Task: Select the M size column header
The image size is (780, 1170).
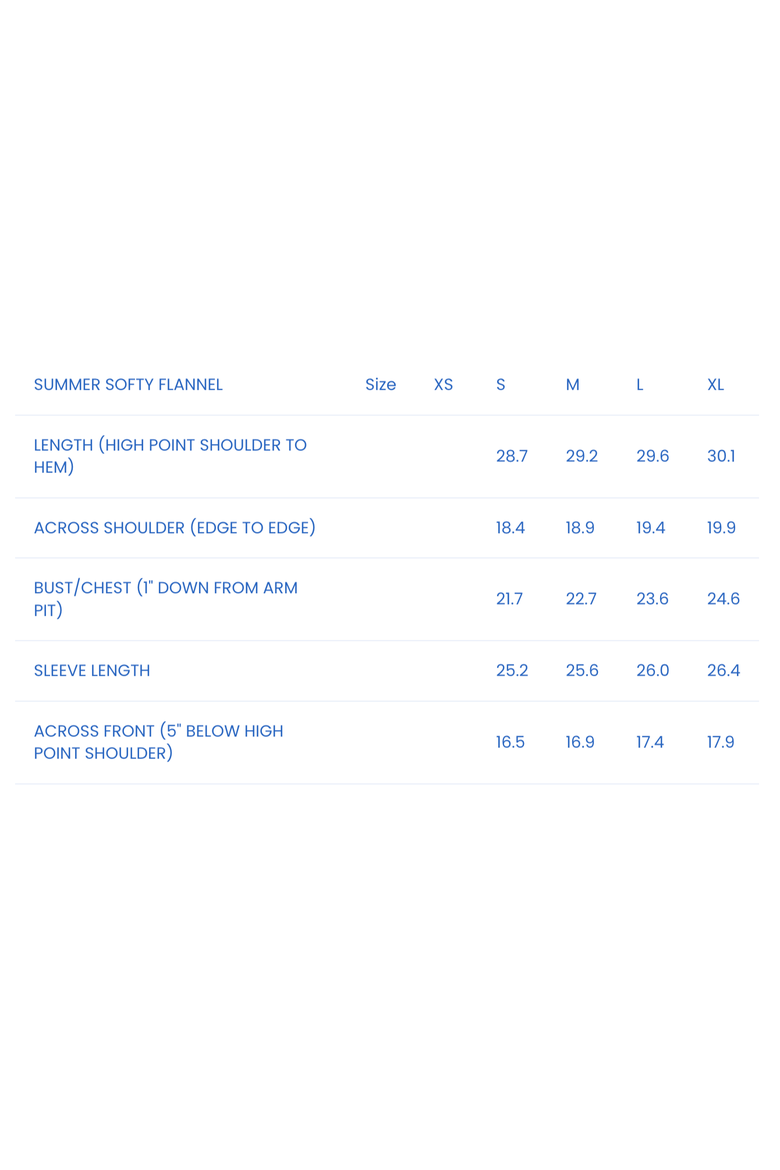Action: point(572,384)
